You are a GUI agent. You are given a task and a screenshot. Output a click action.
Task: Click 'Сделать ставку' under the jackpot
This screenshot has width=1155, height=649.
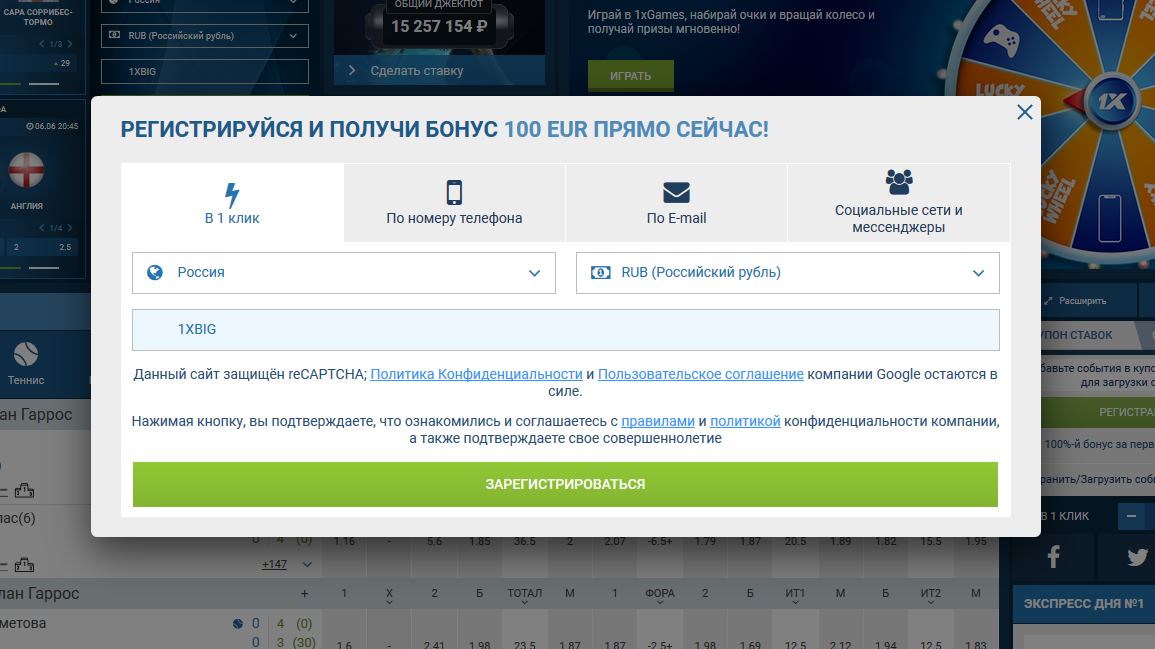coord(439,71)
